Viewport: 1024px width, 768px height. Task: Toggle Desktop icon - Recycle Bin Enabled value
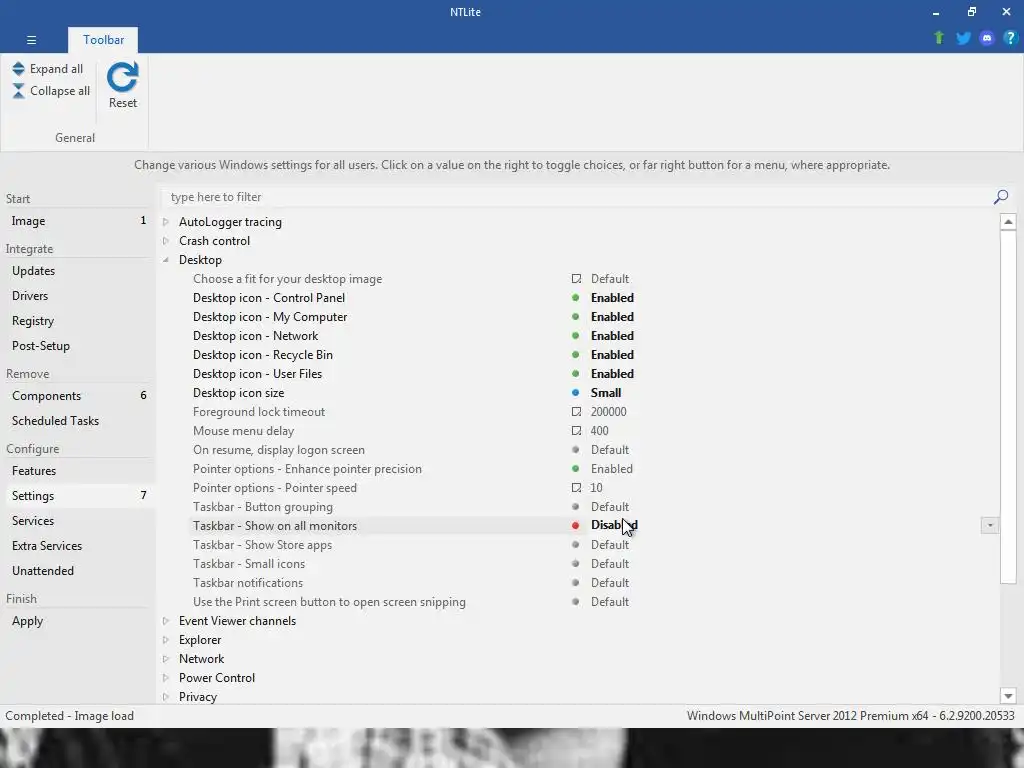(x=612, y=355)
